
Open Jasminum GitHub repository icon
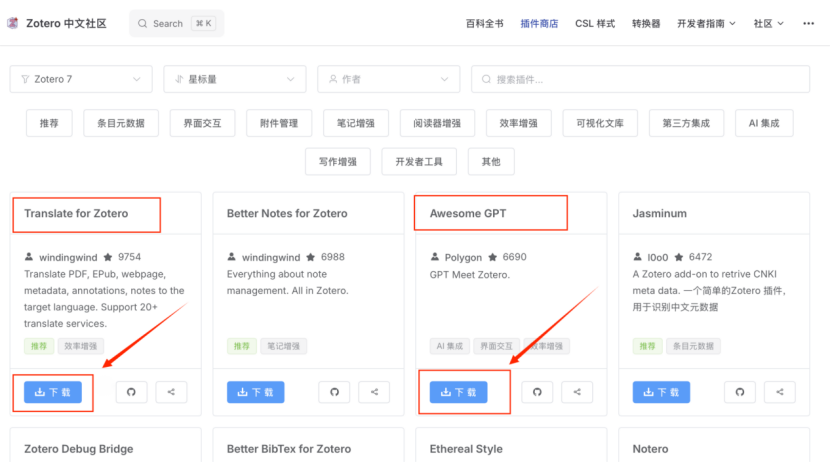[740, 392]
